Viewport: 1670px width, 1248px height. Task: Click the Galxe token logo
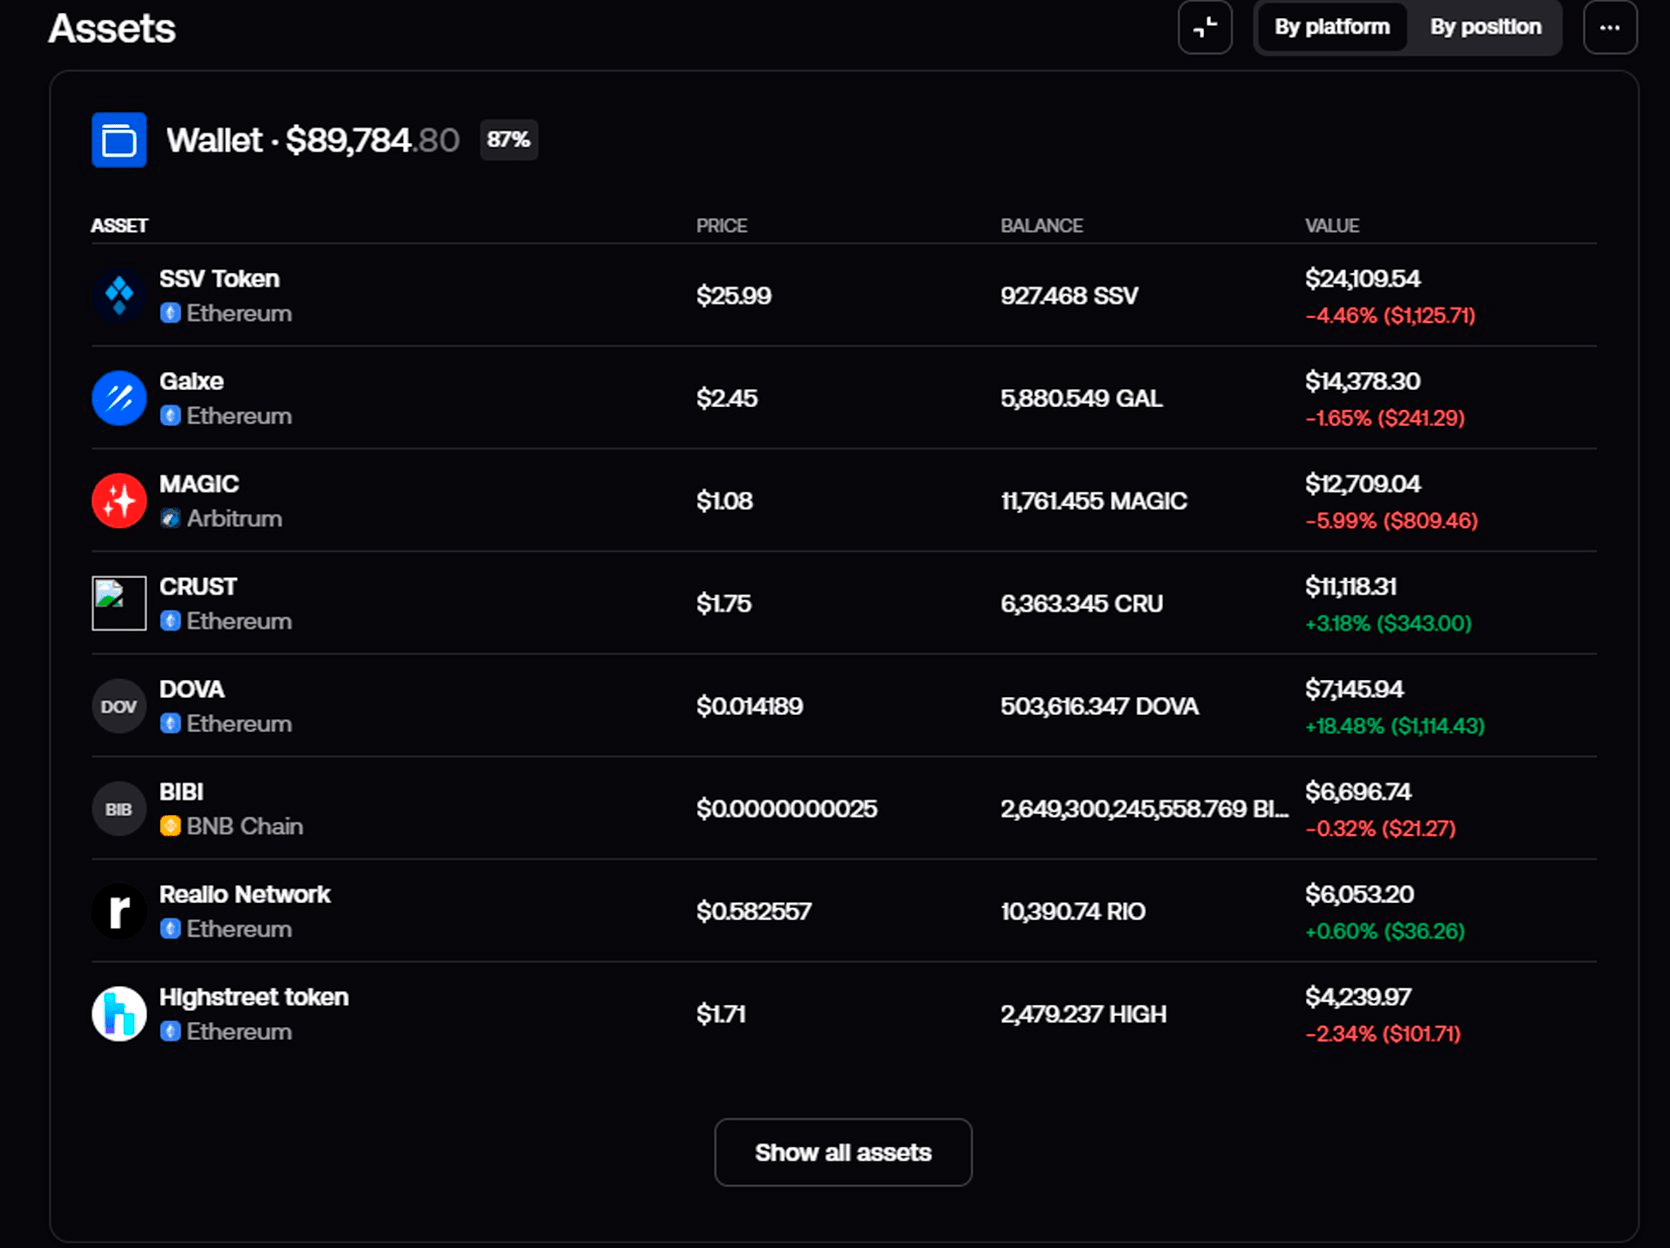coord(119,398)
